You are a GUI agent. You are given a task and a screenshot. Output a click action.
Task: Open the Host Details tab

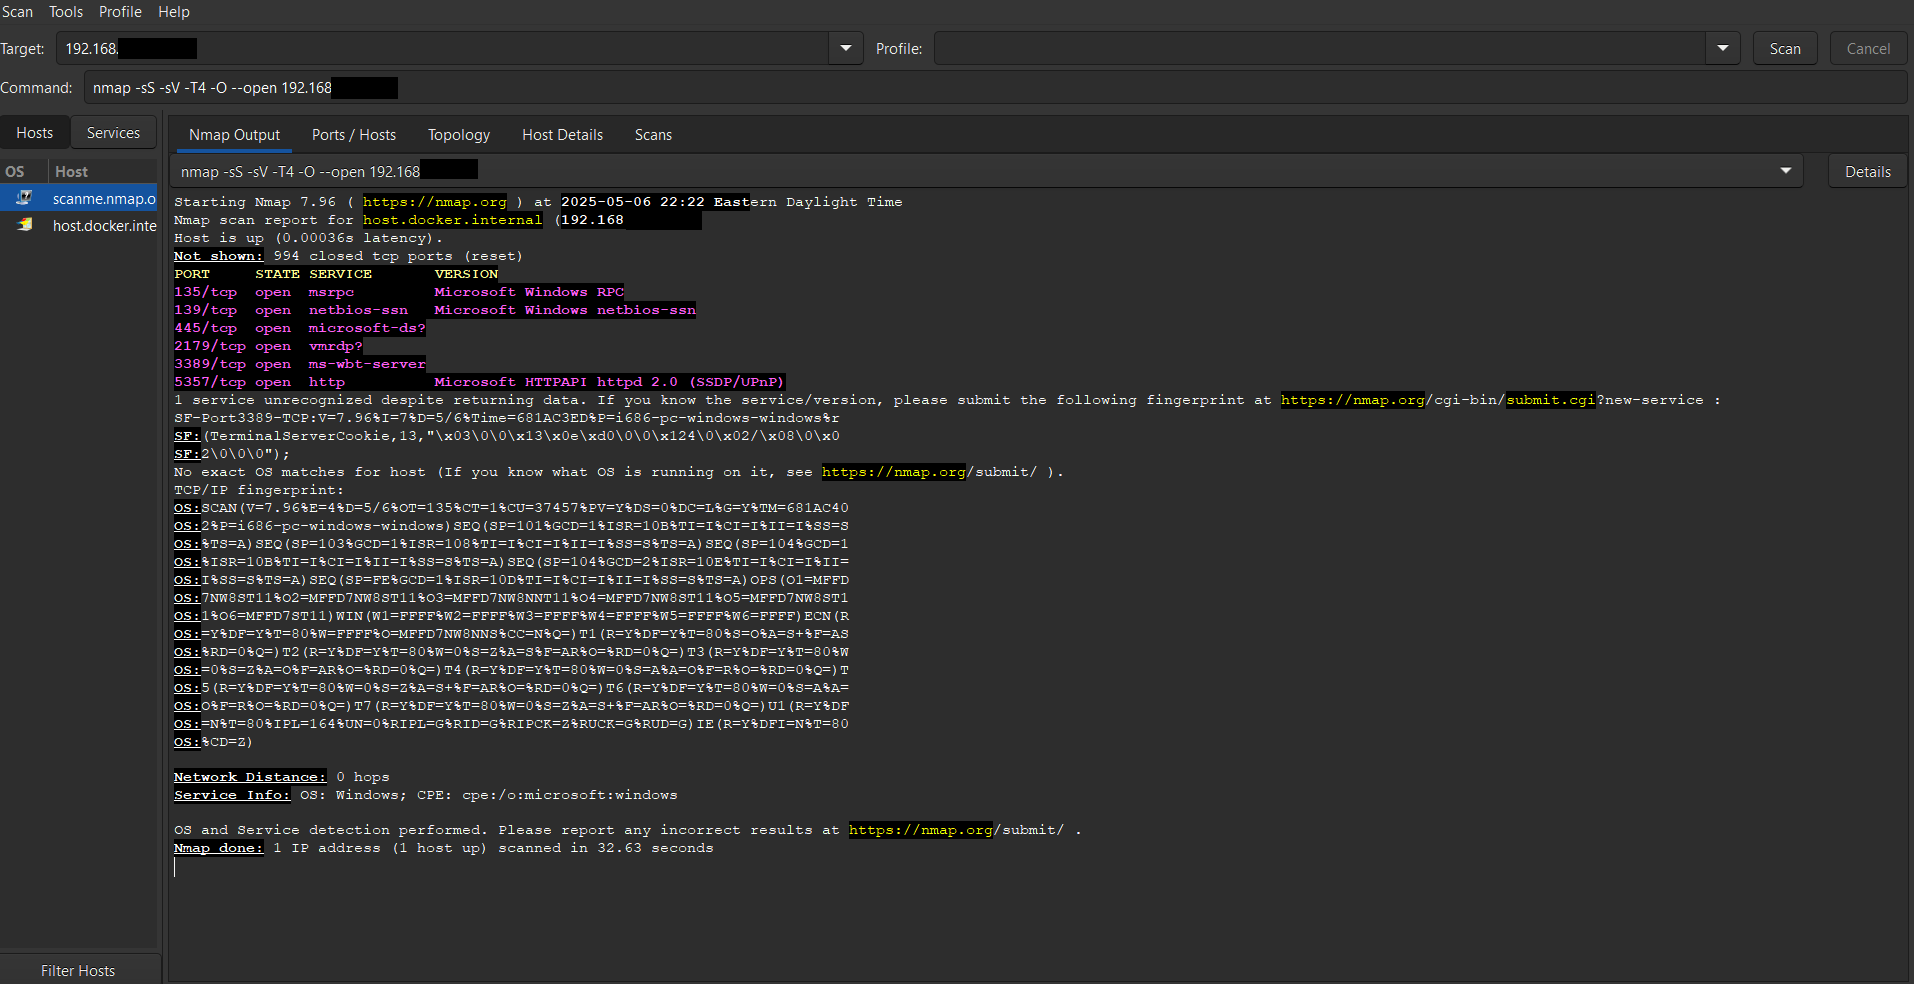tap(562, 135)
